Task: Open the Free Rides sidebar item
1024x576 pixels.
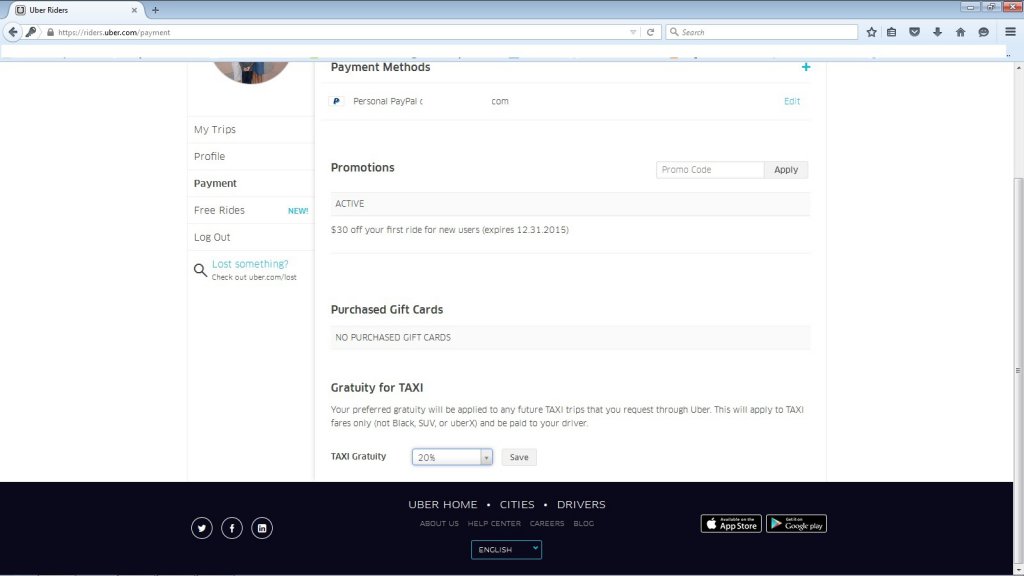Action: point(219,210)
